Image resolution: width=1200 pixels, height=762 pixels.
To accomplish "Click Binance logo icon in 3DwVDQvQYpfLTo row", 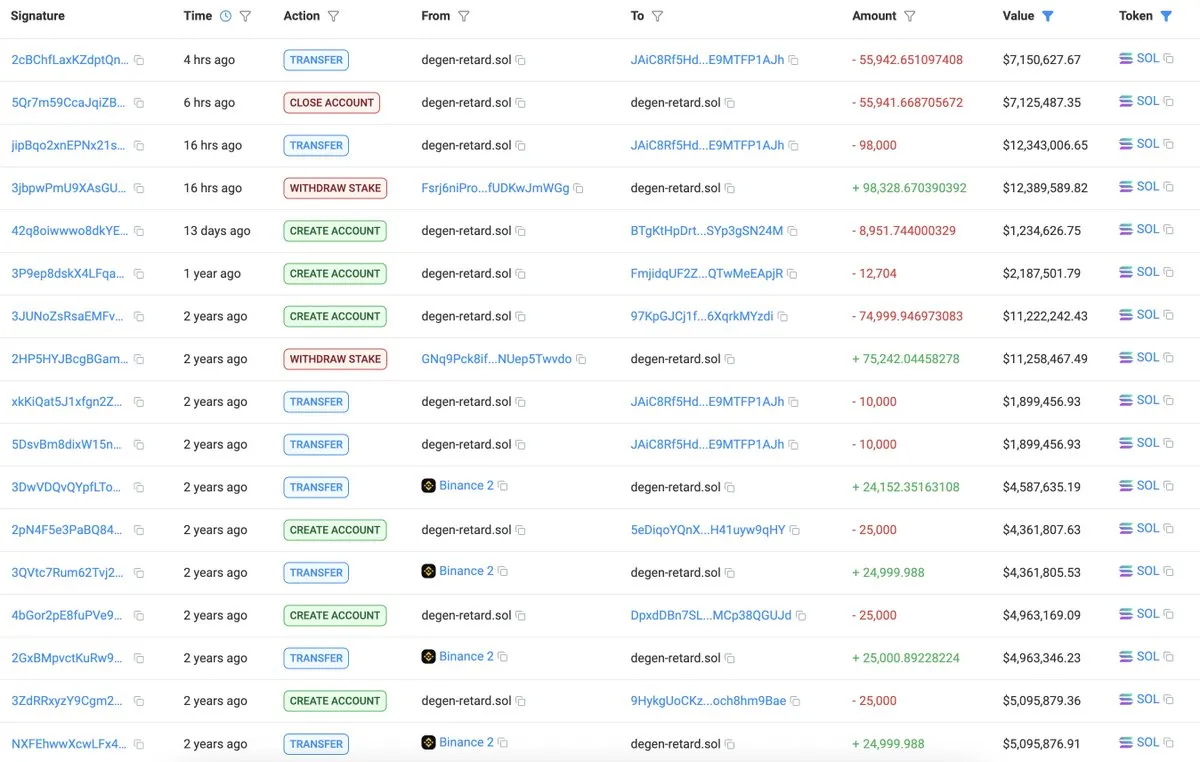I will (x=429, y=486).
